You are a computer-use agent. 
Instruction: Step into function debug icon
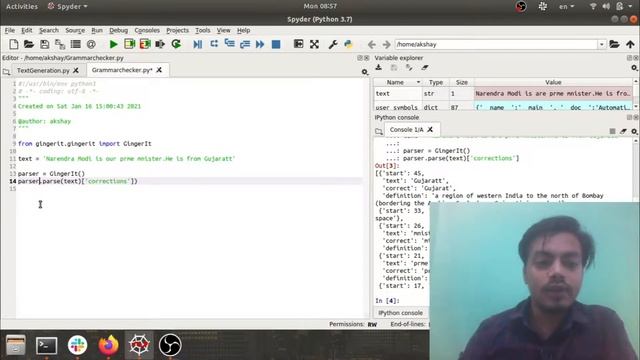[x=229, y=44]
